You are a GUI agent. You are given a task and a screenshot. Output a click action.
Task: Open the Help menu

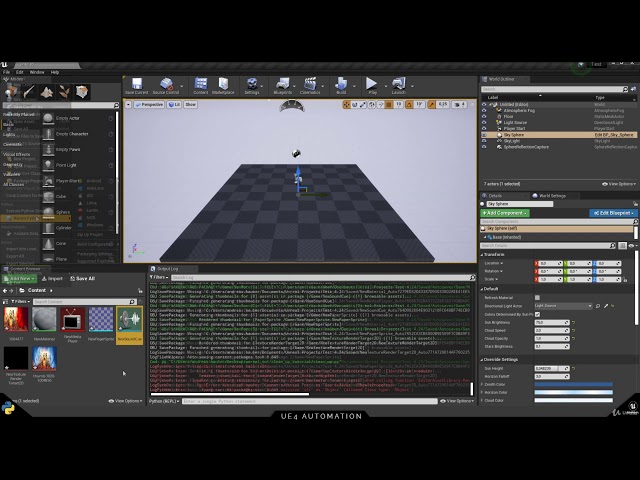point(55,72)
